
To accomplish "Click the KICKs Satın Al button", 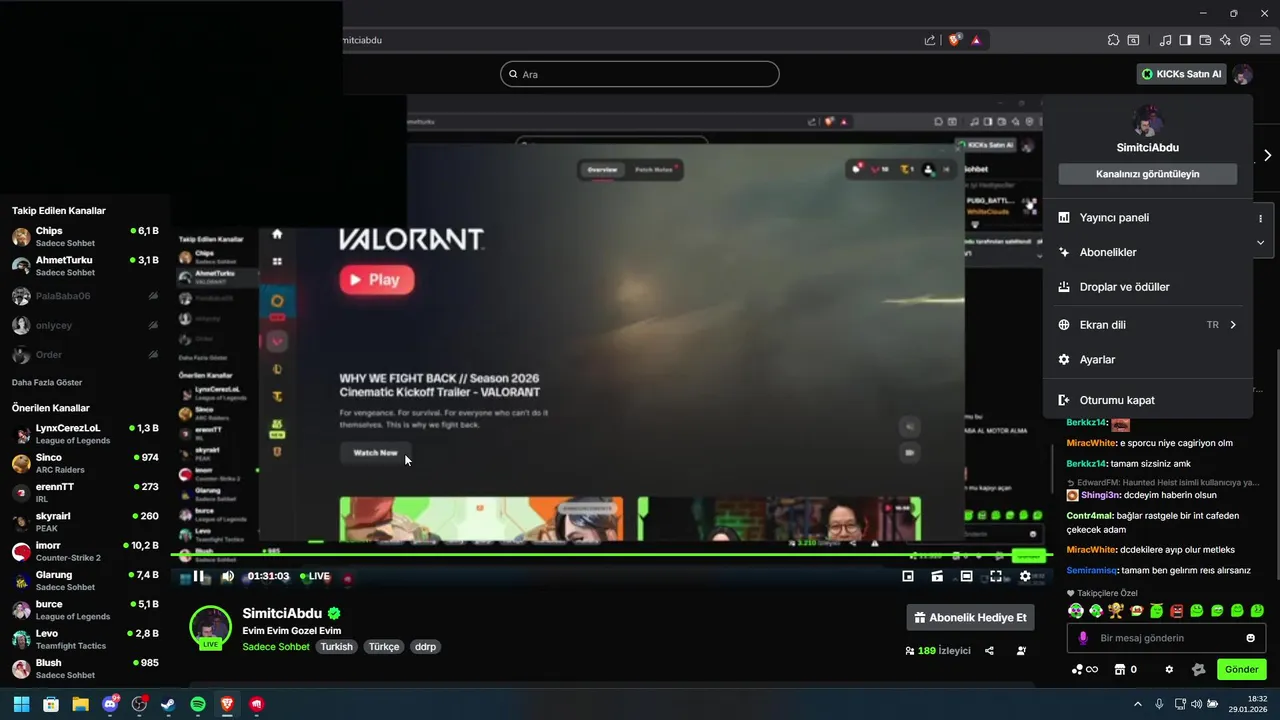I will click(x=1181, y=74).
